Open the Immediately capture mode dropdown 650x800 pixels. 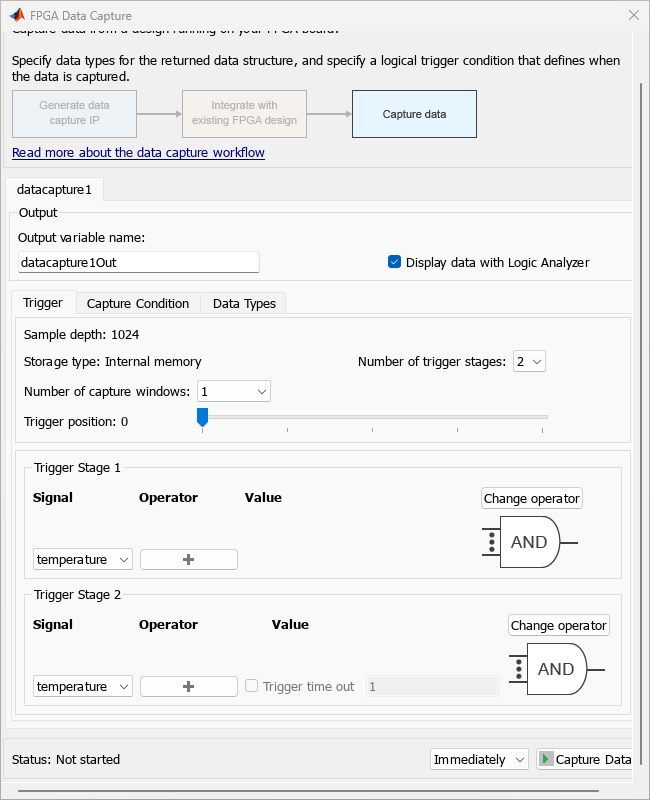[479, 759]
